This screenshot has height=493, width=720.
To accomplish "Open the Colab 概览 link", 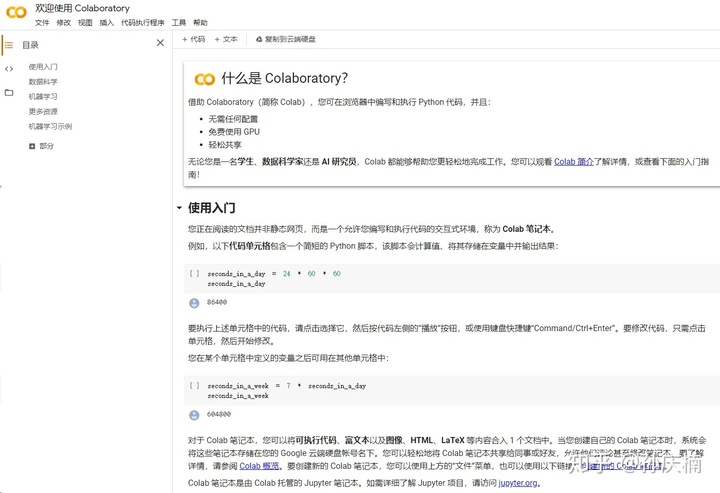I will click(x=259, y=466).
